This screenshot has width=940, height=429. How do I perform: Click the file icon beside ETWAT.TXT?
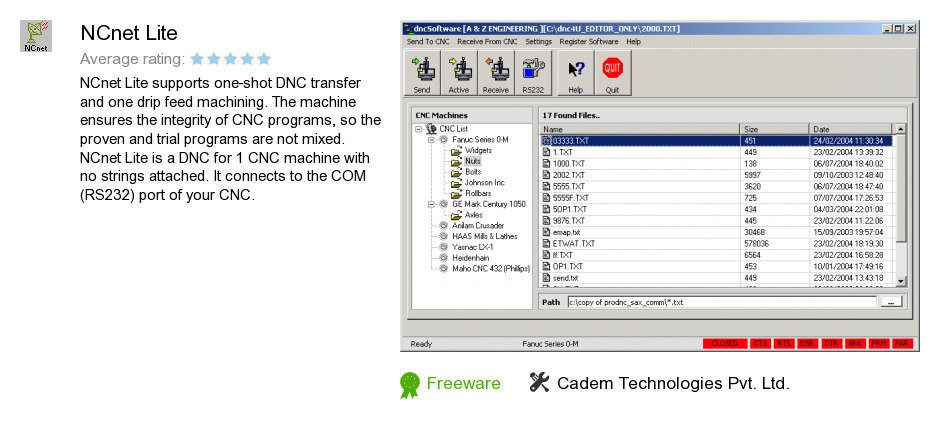[x=546, y=243]
